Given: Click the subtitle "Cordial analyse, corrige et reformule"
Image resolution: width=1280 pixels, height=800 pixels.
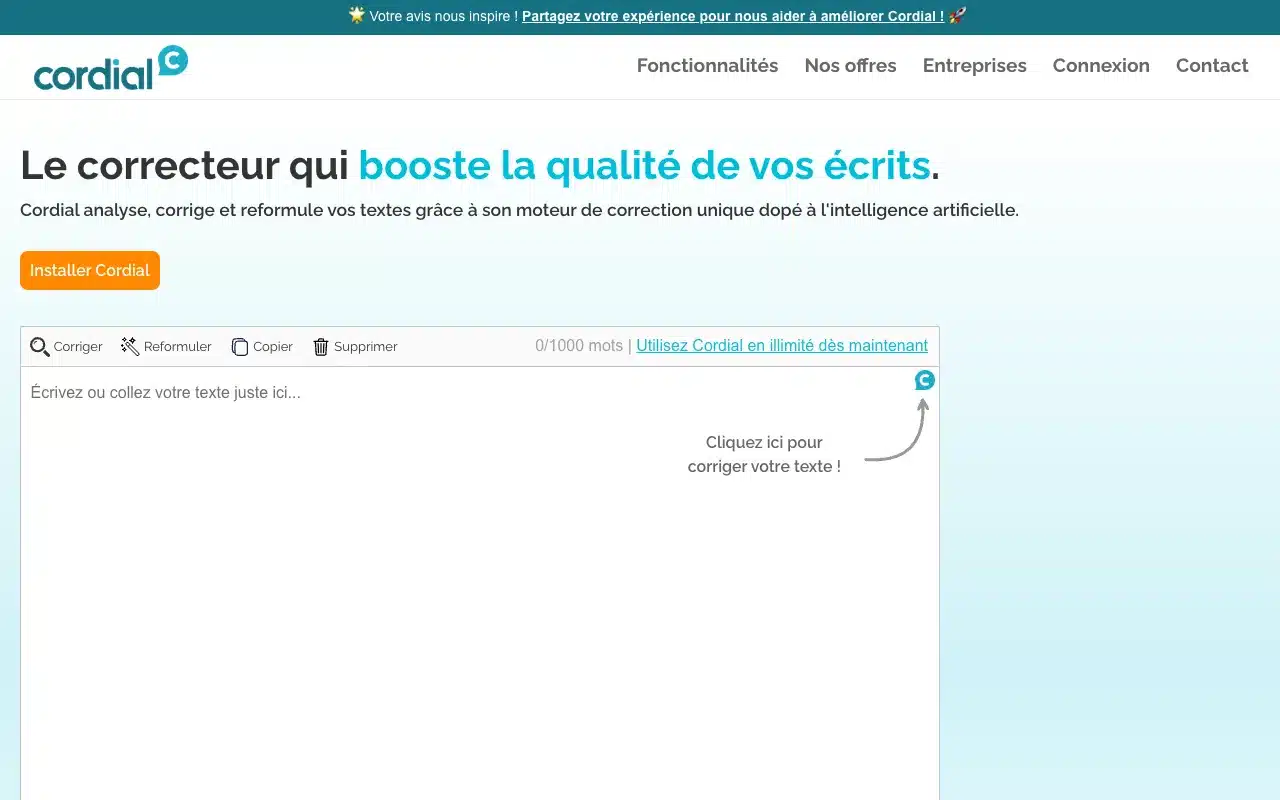Looking at the screenshot, I should tap(519, 211).
